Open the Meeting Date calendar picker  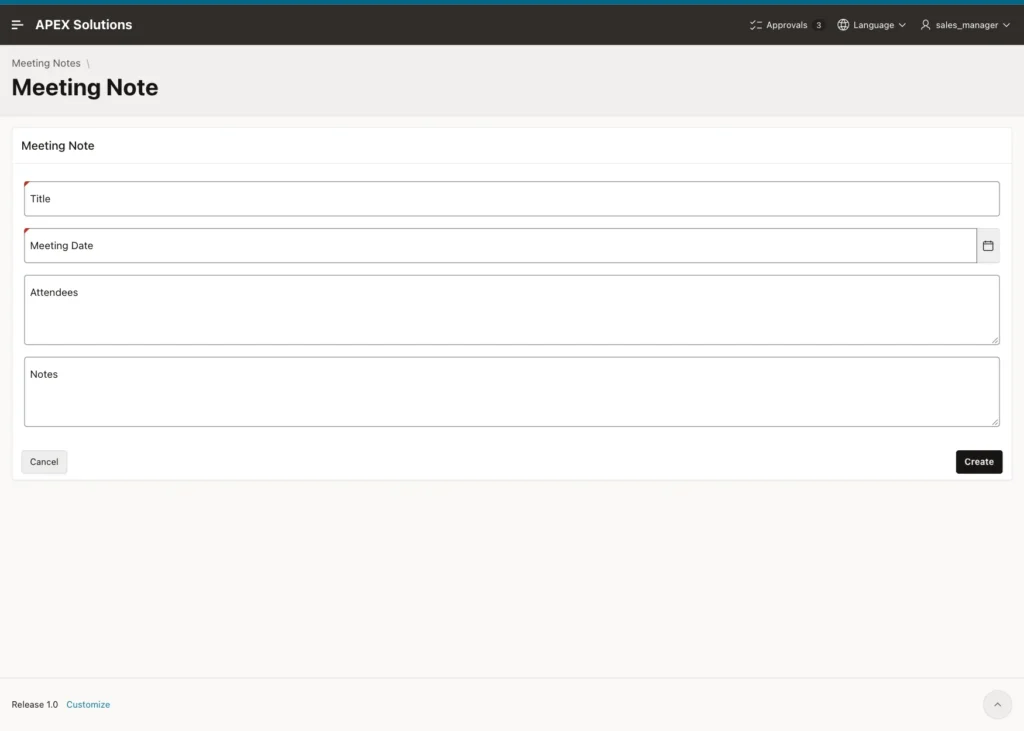(988, 246)
